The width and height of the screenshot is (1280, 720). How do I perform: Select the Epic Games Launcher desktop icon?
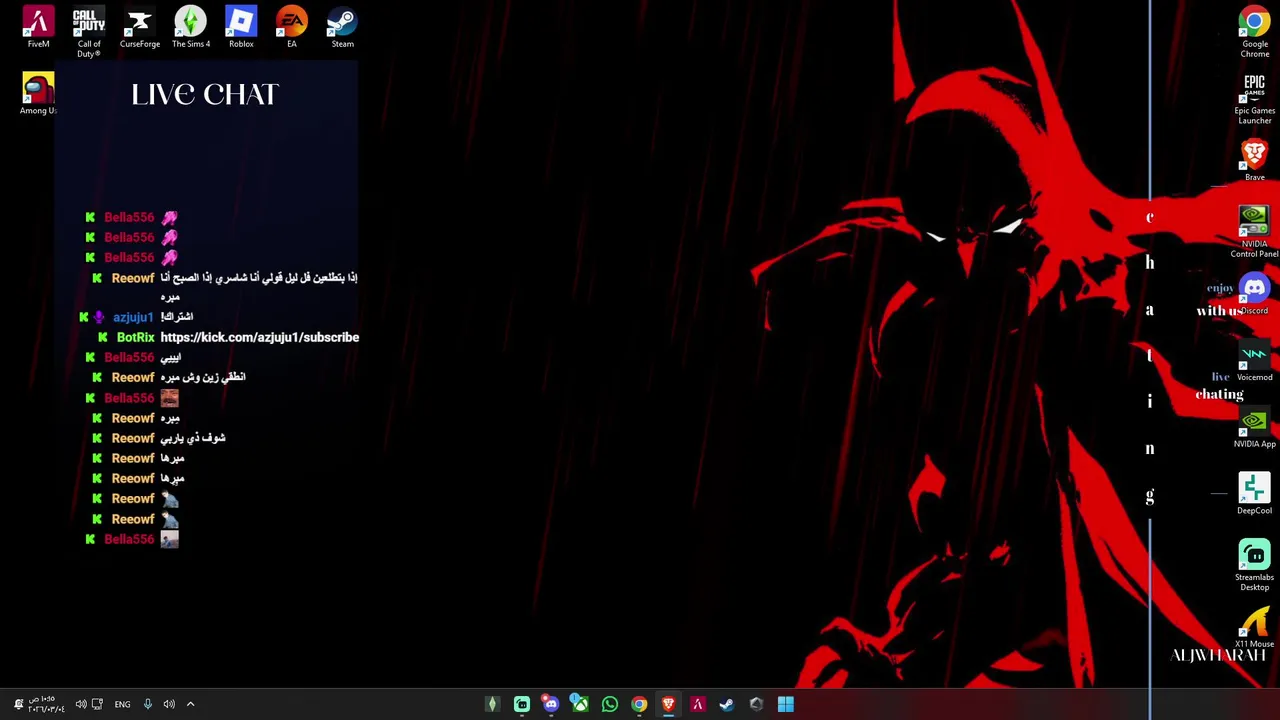point(1254,99)
